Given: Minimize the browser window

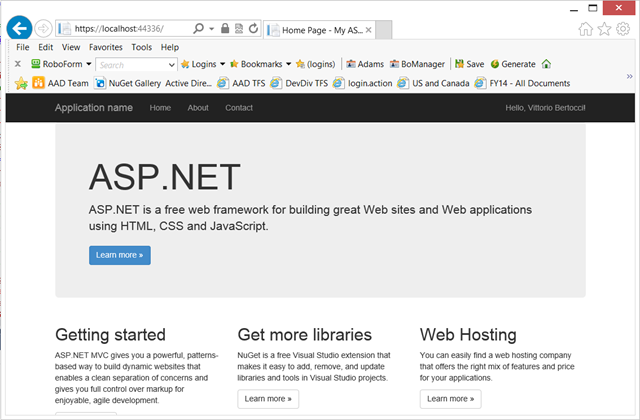Looking at the screenshot, I should click(574, 8).
